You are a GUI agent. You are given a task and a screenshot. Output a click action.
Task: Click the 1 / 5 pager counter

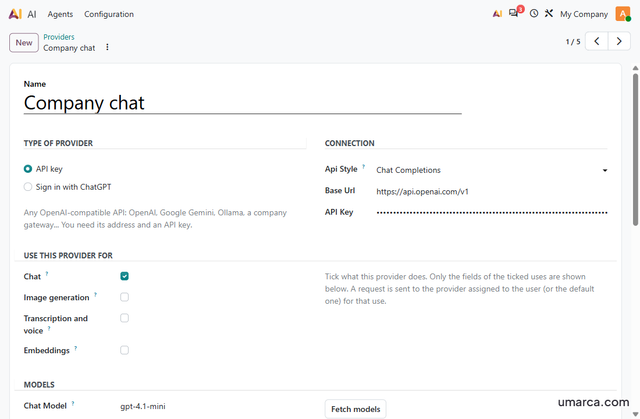[x=573, y=42]
